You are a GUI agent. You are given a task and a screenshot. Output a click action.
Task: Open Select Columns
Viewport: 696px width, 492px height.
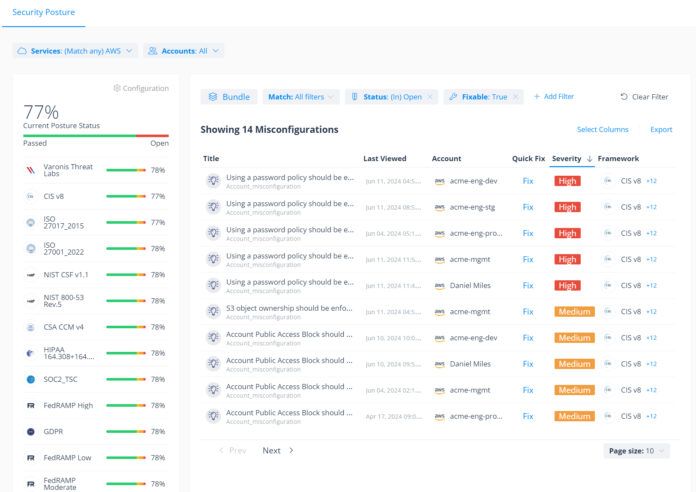click(602, 130)
